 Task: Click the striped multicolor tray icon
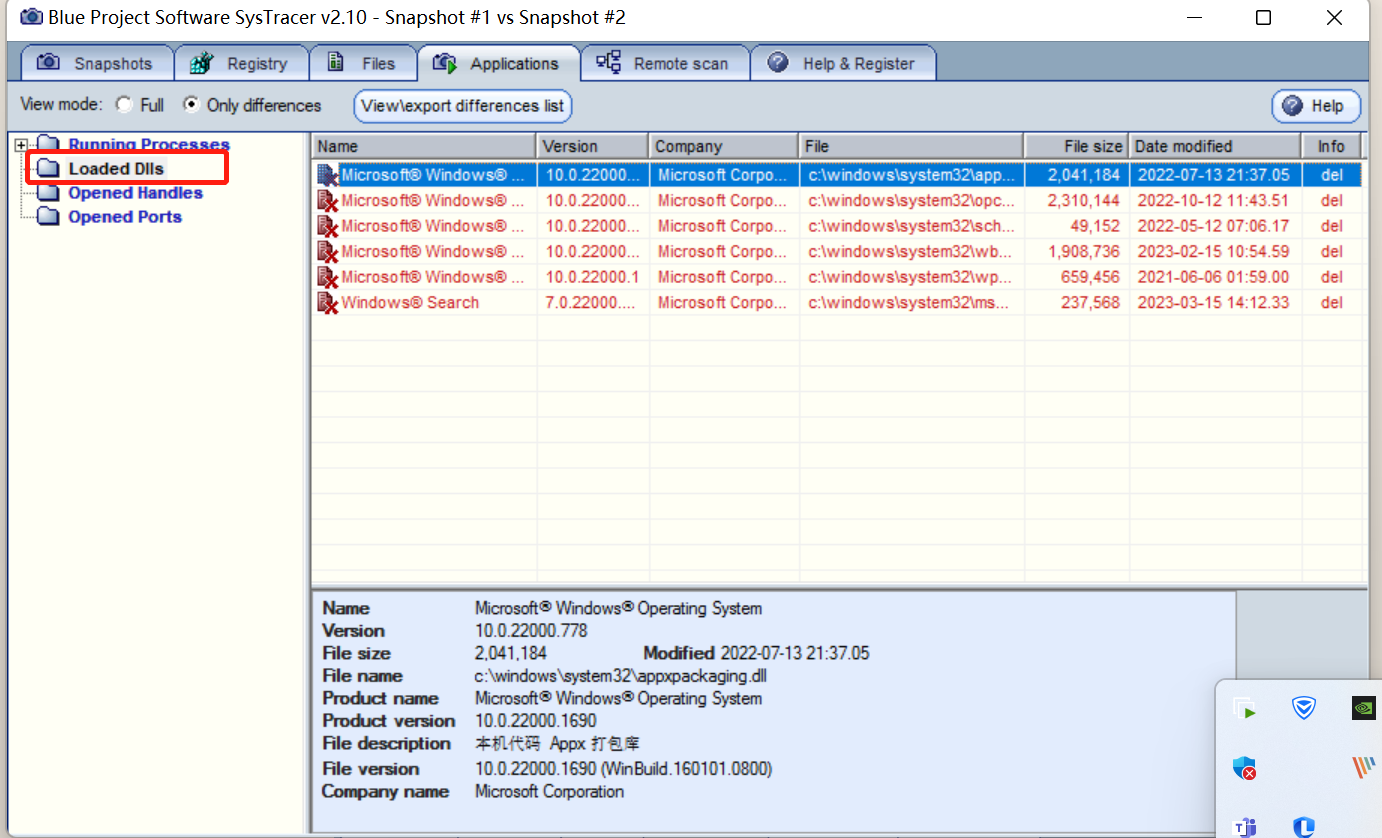pos(1363,768)
